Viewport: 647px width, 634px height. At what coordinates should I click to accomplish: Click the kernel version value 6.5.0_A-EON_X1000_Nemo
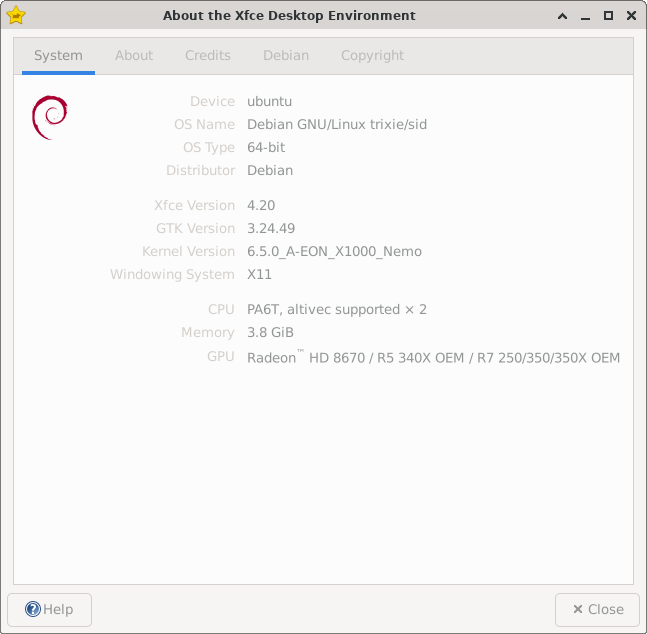(x=334, y=251)
